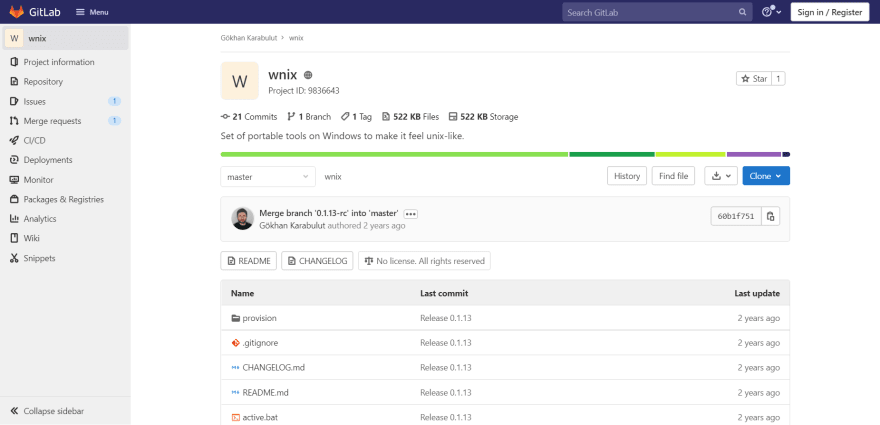The image size is (880, 425).
Task: Open the 522 KB Storage link
Action: point(483,117)
